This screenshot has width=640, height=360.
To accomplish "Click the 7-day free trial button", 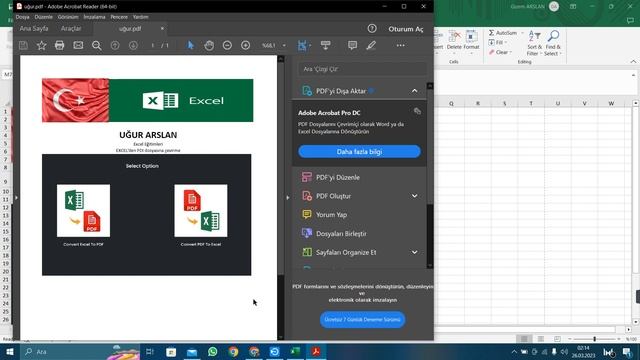I will point(362,320).
